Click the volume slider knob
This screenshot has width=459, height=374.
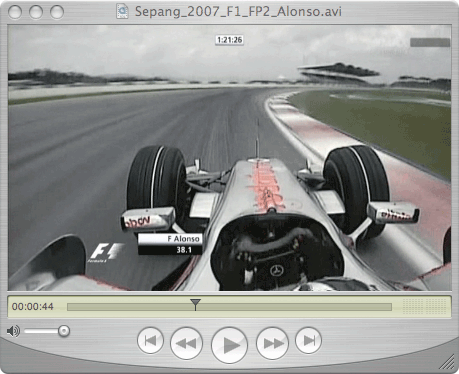(x=64, y=331)
